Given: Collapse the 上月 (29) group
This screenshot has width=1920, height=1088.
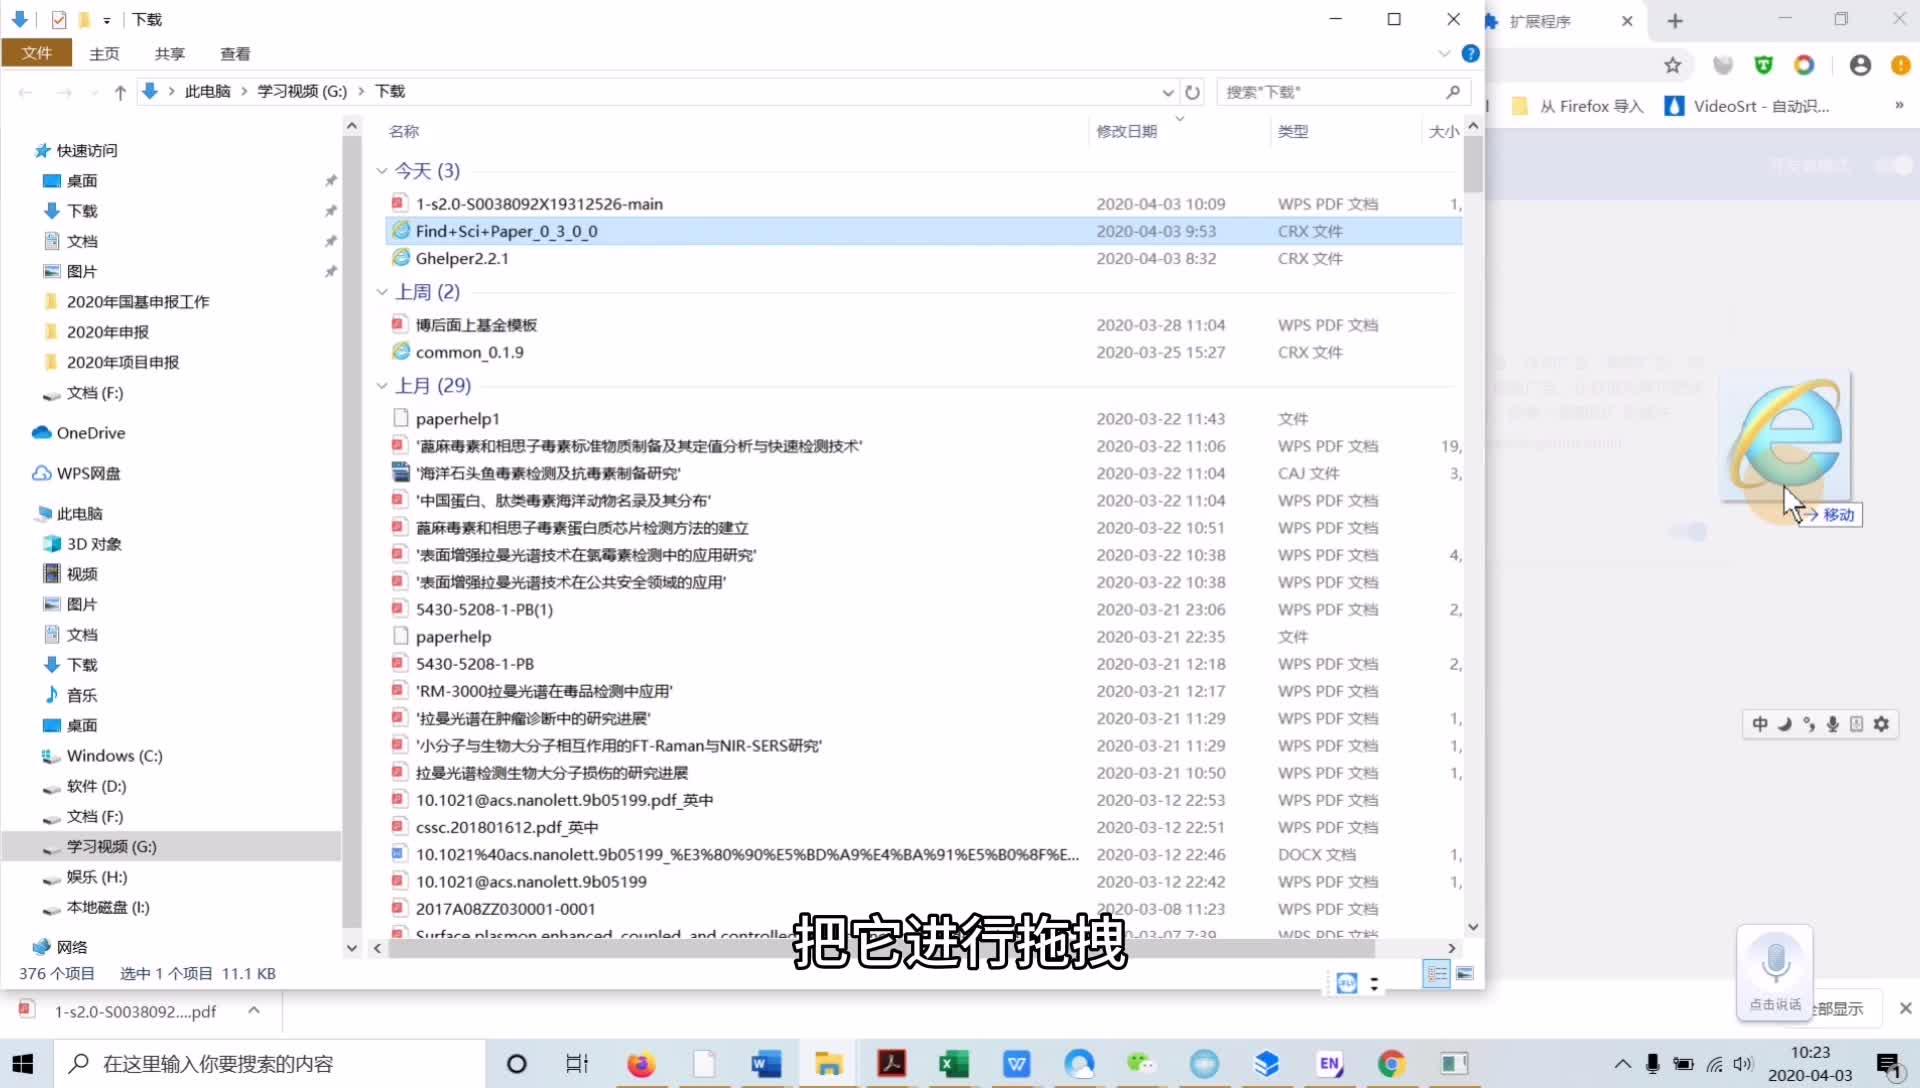Looking at the screenshot, I should [x=382, y=386].
